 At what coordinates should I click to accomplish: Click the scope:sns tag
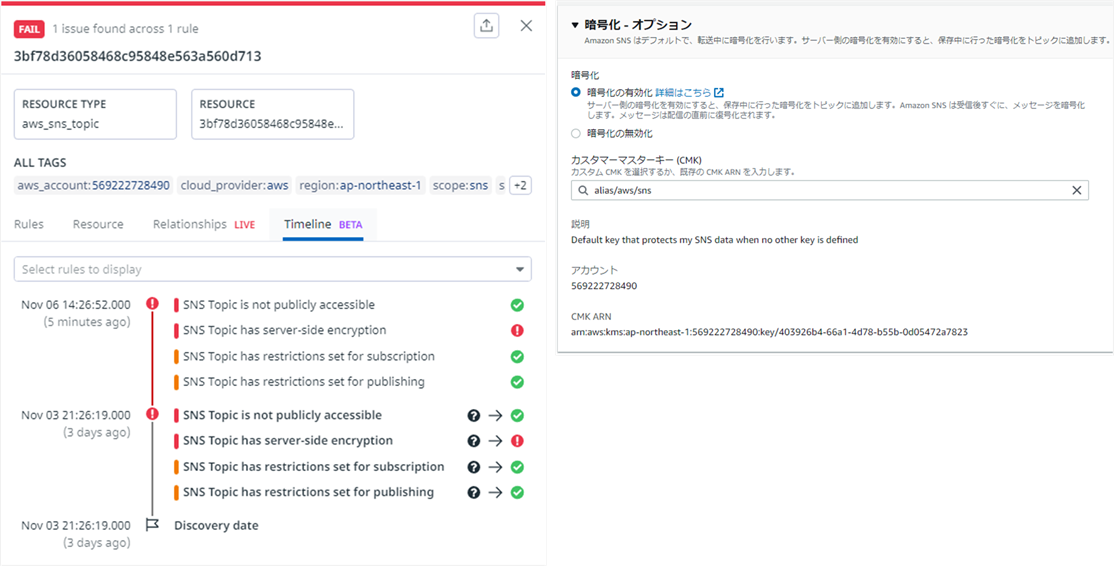(x=460, y=185)
